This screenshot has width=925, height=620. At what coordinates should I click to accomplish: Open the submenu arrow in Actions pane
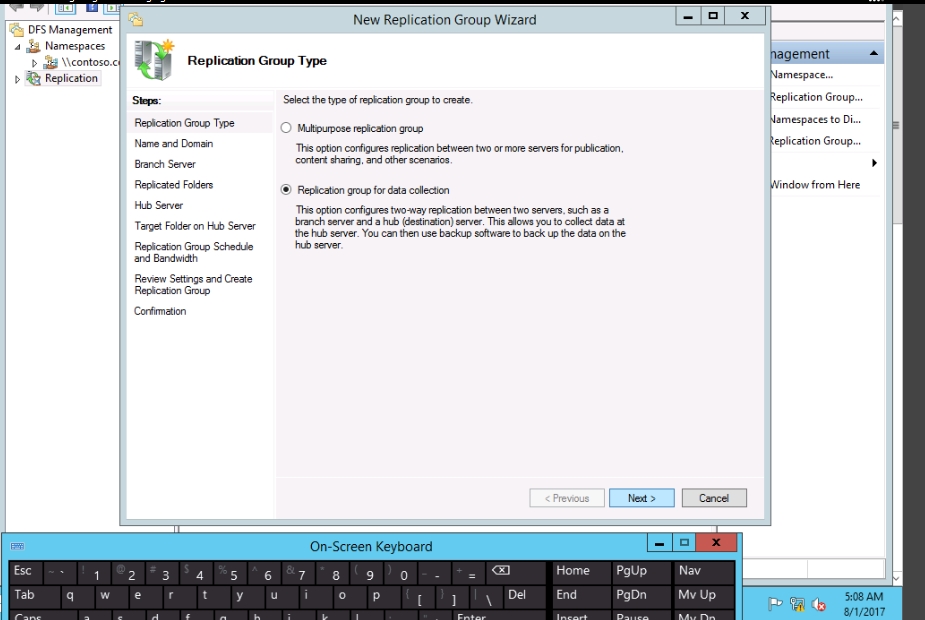pyautogui.click(x=874, y=163)
